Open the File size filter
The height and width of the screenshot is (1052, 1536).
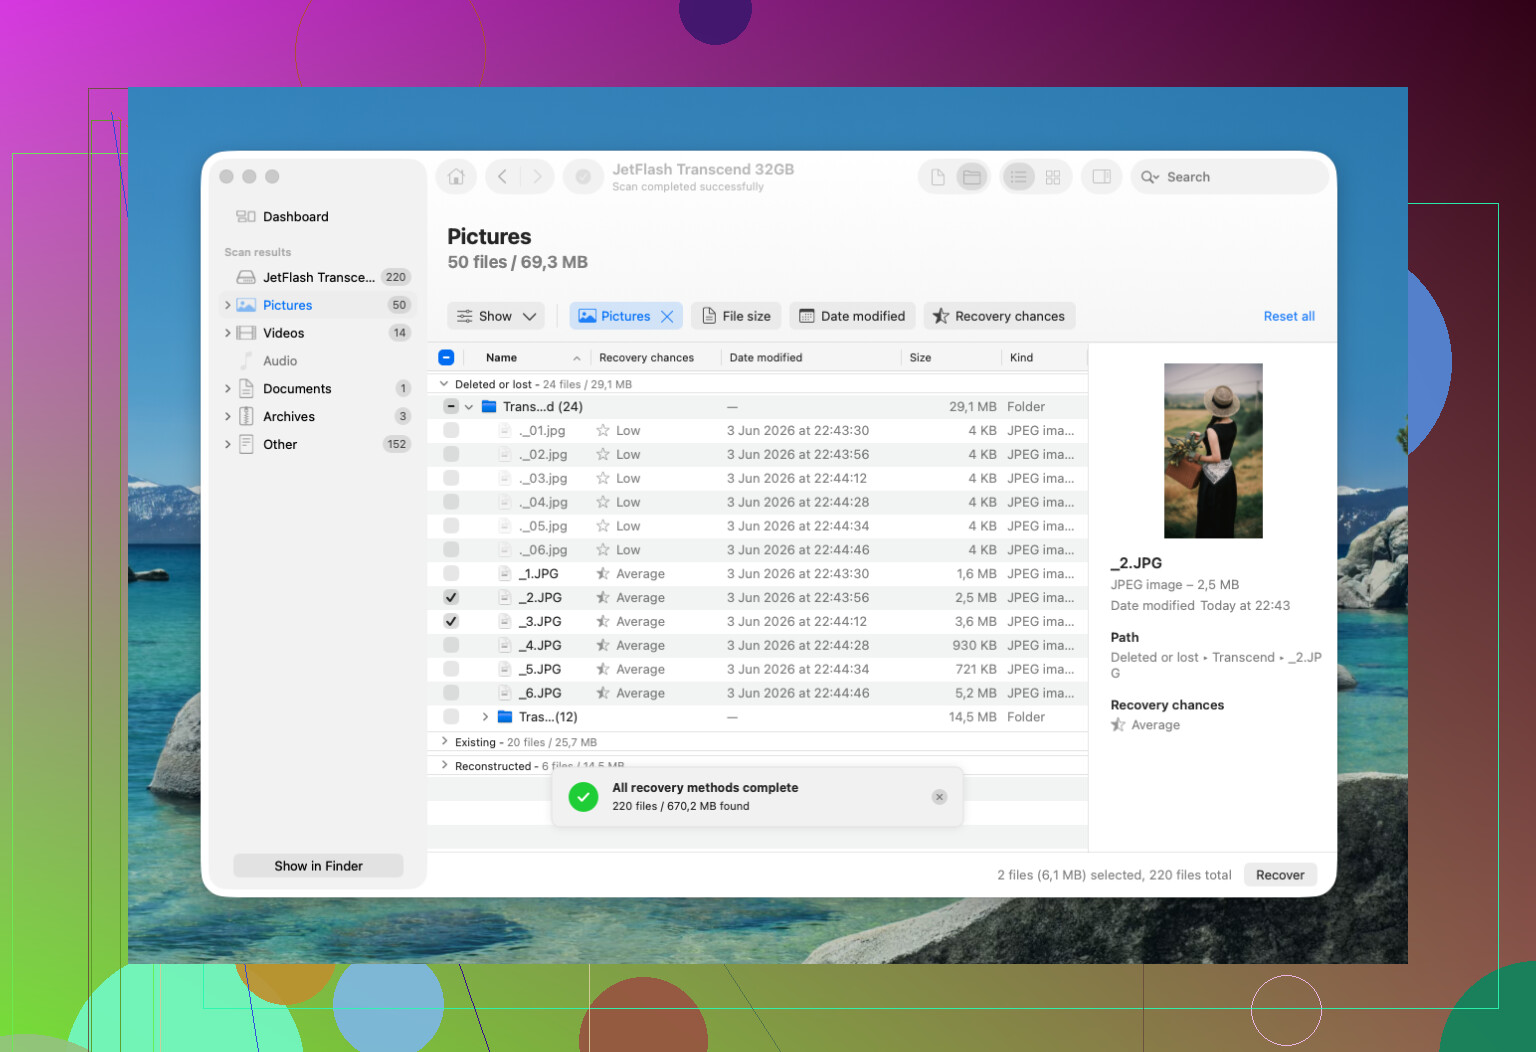[737, 316]
